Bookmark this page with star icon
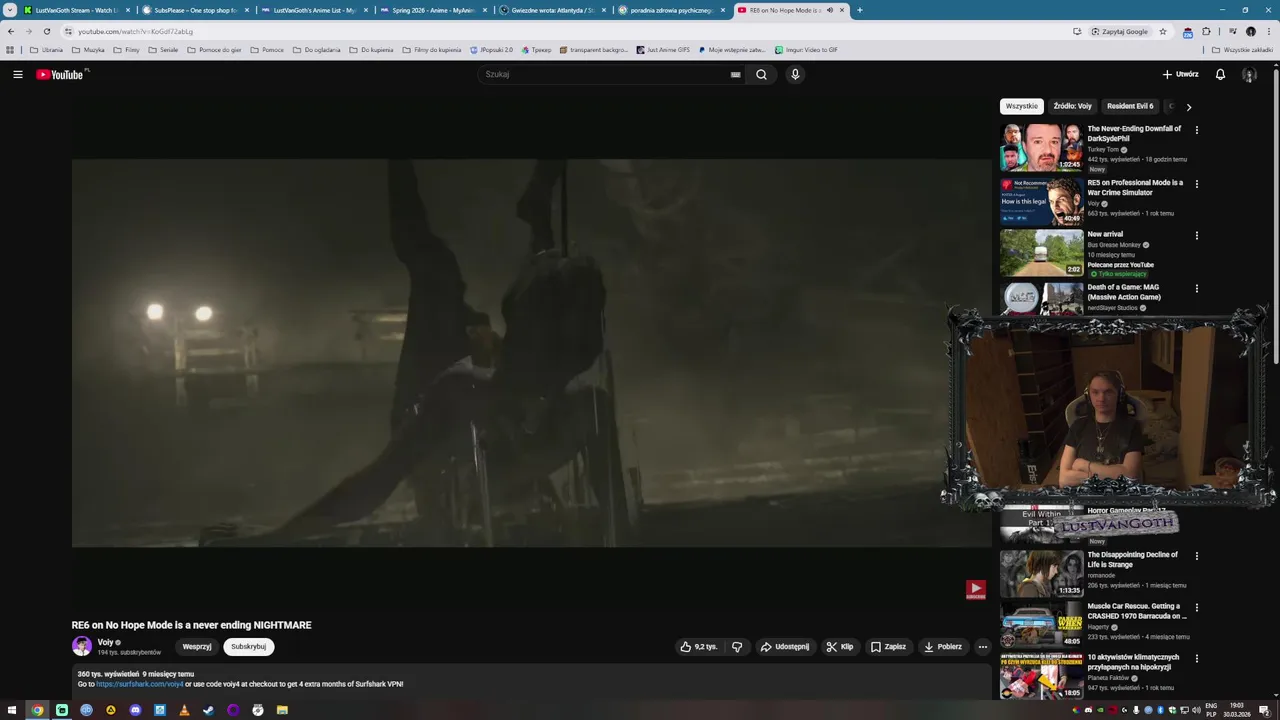The image size is (1280, 720). pos(1163,31)
